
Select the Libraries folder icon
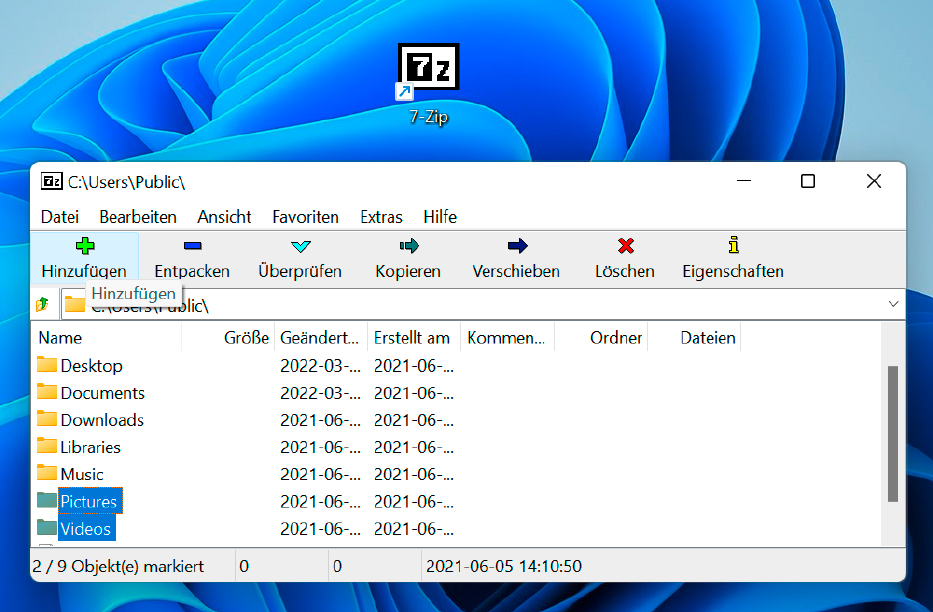coord(47,445)
